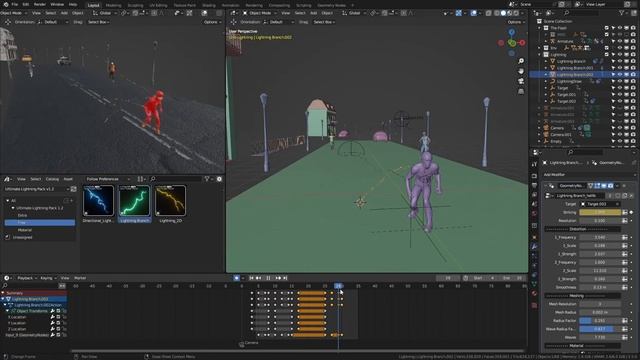
Task: Toggle selectability arrow for Empty object
Action: coord(613,141)
